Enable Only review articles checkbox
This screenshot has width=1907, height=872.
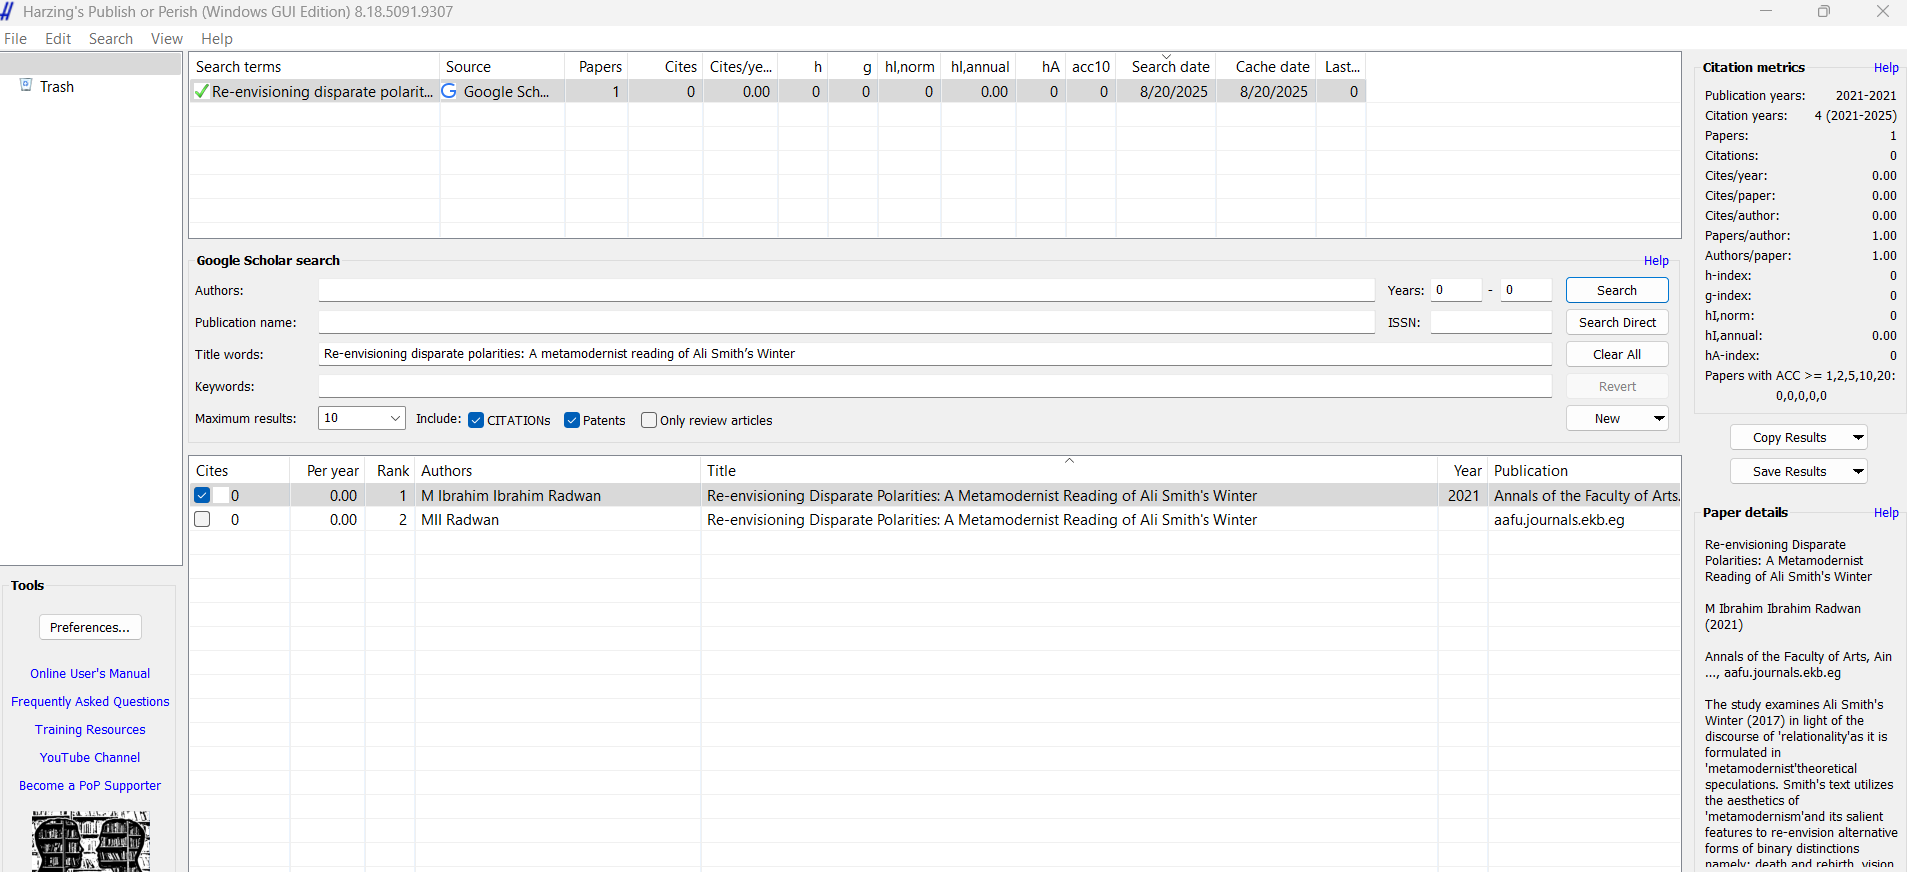(649, 420)
